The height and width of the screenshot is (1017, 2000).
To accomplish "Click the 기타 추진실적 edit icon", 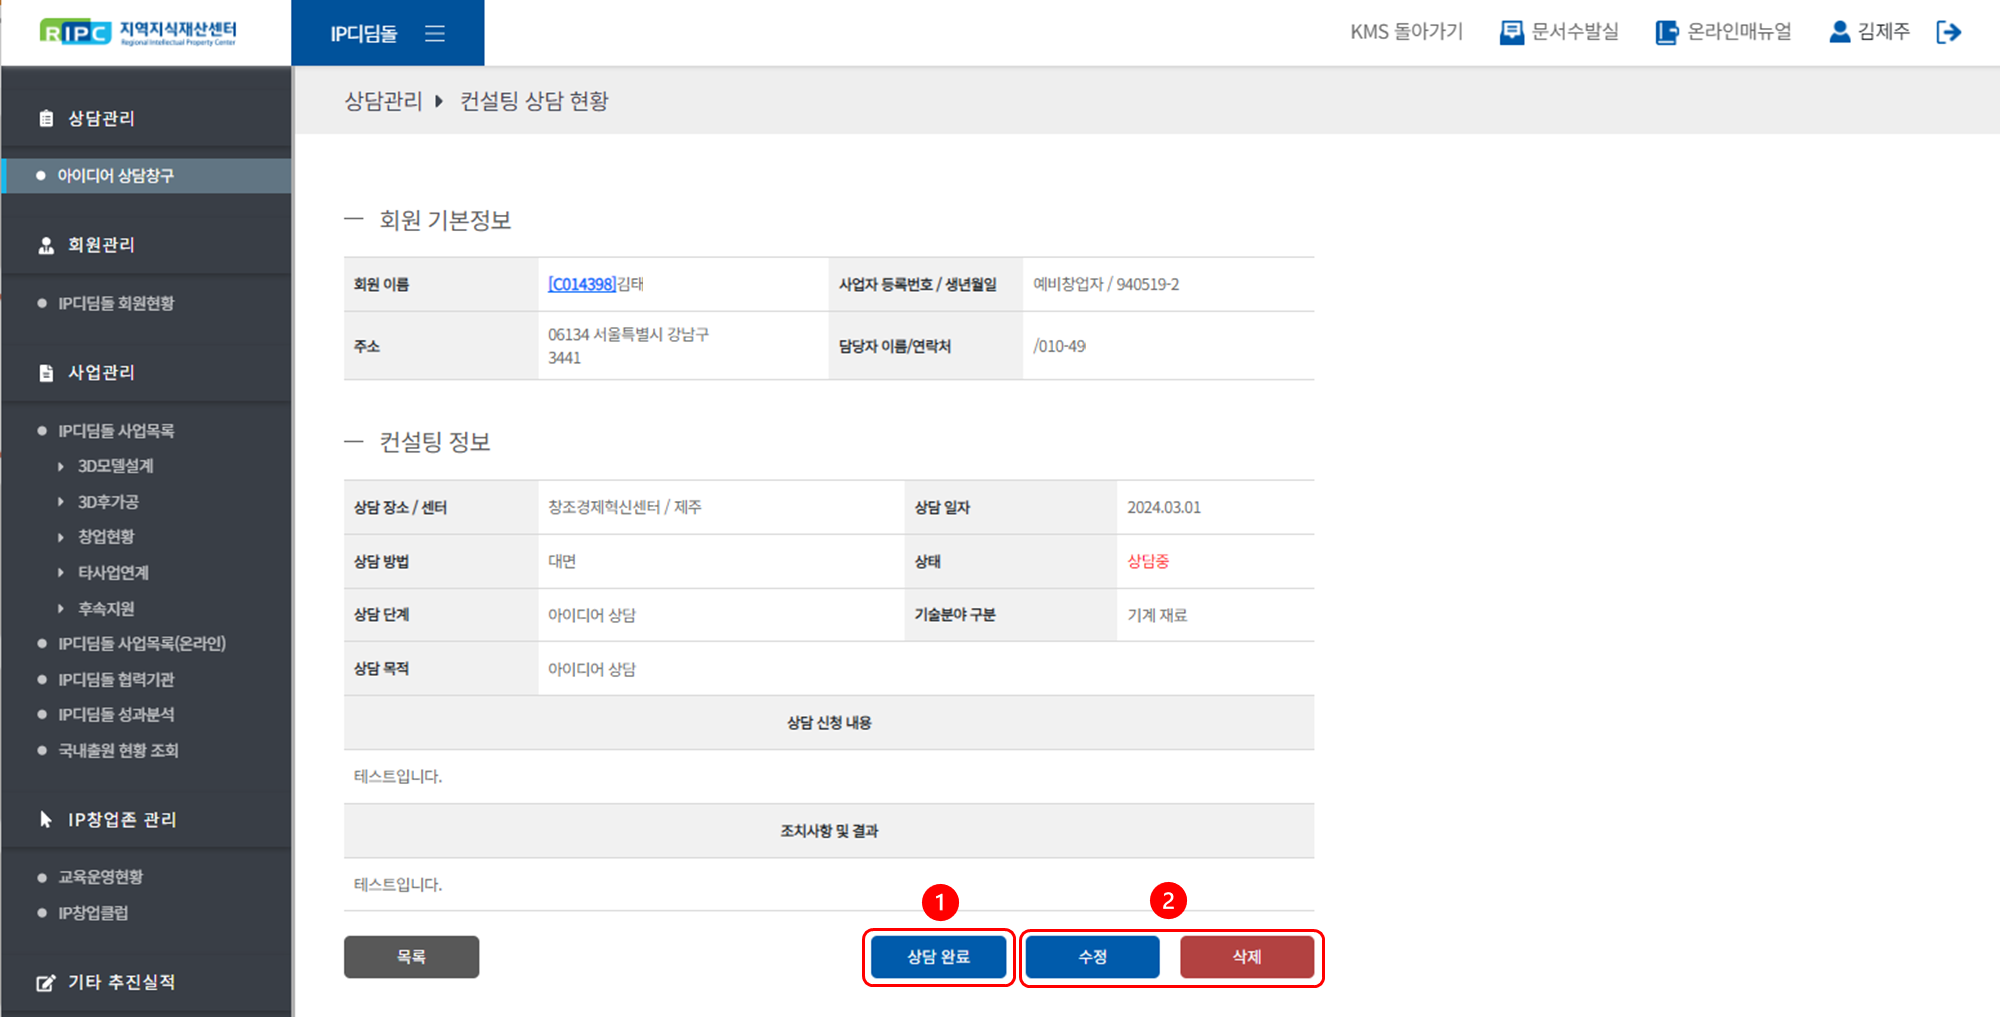I will (x=46, y=983).
